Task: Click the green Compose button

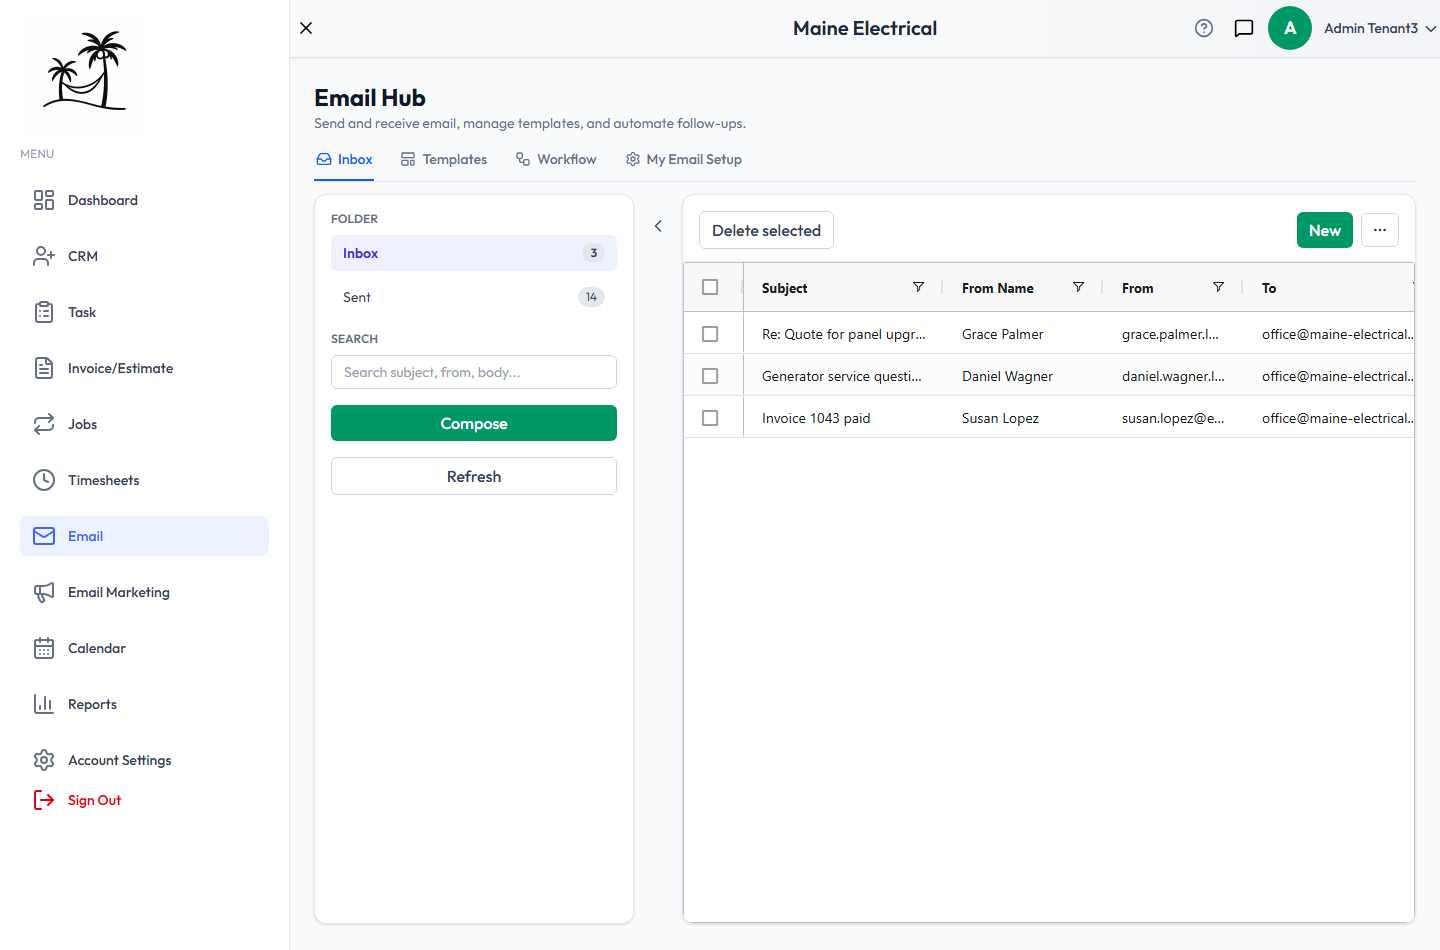Action: 474,423
